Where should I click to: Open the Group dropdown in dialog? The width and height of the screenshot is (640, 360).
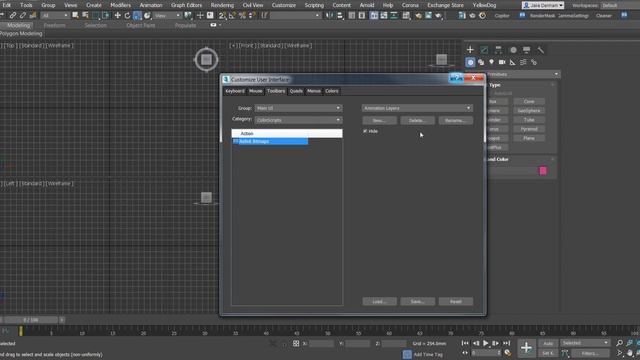click(298, 108)
